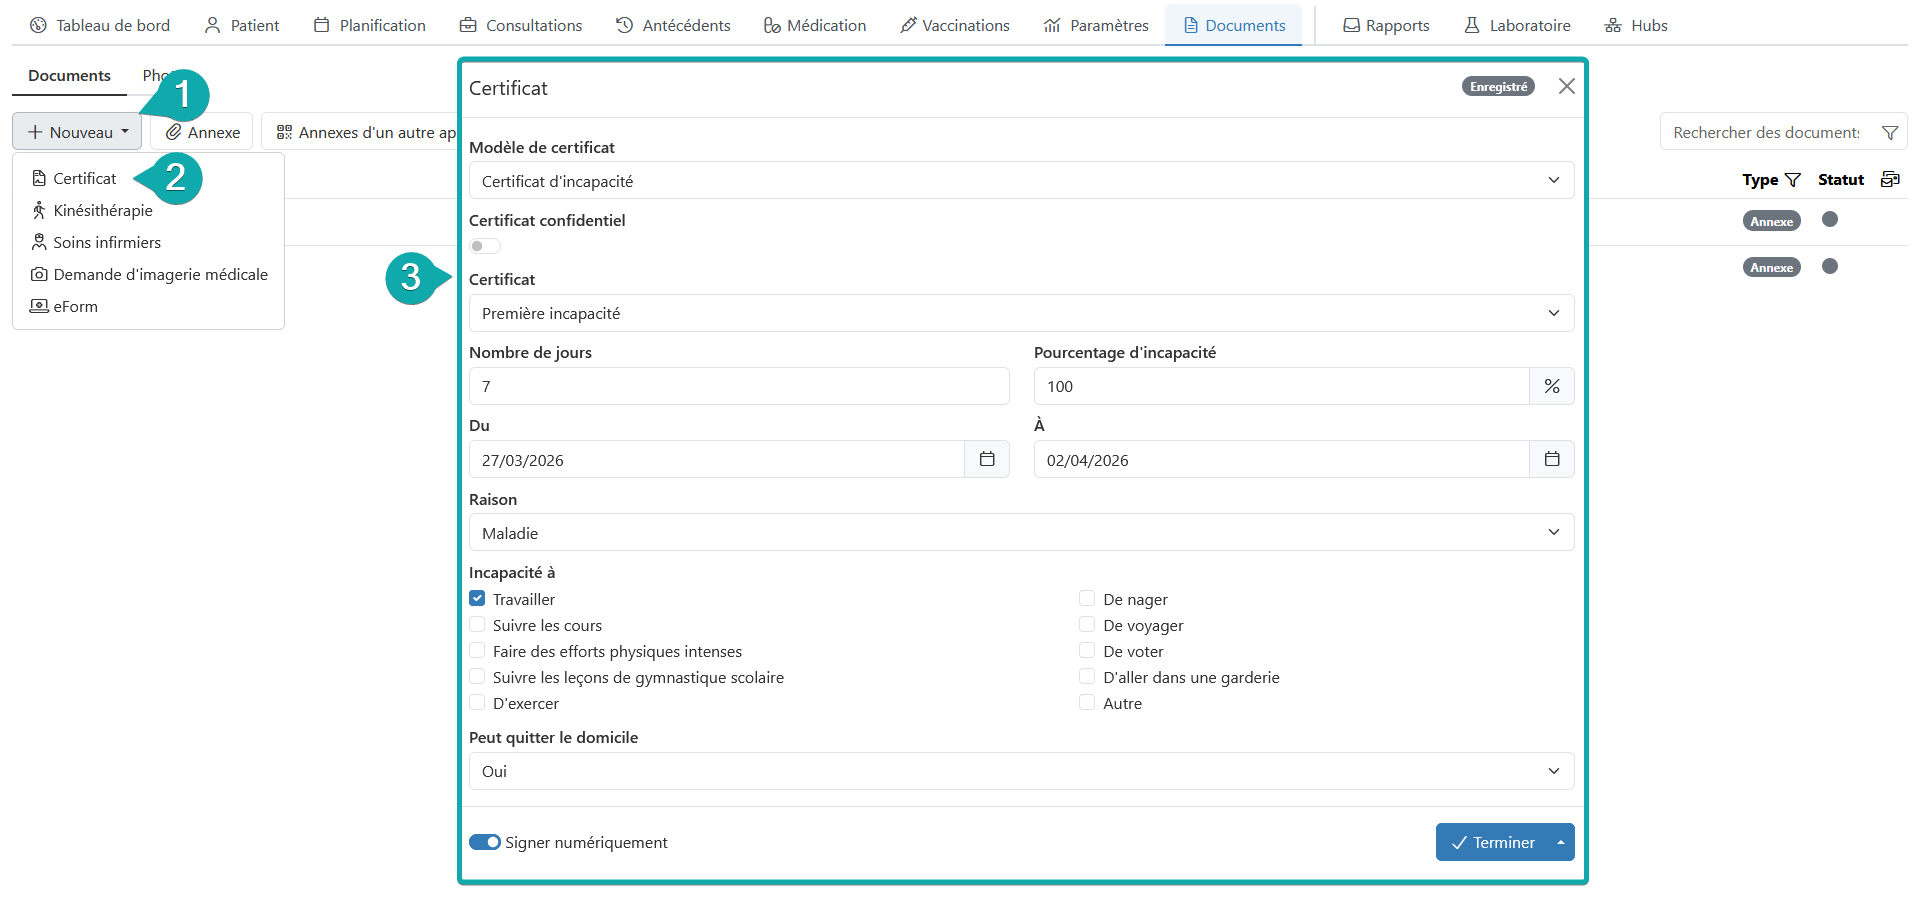Toggle Signer numériquement switch
1914x921 pixels.
coord(485,842)
